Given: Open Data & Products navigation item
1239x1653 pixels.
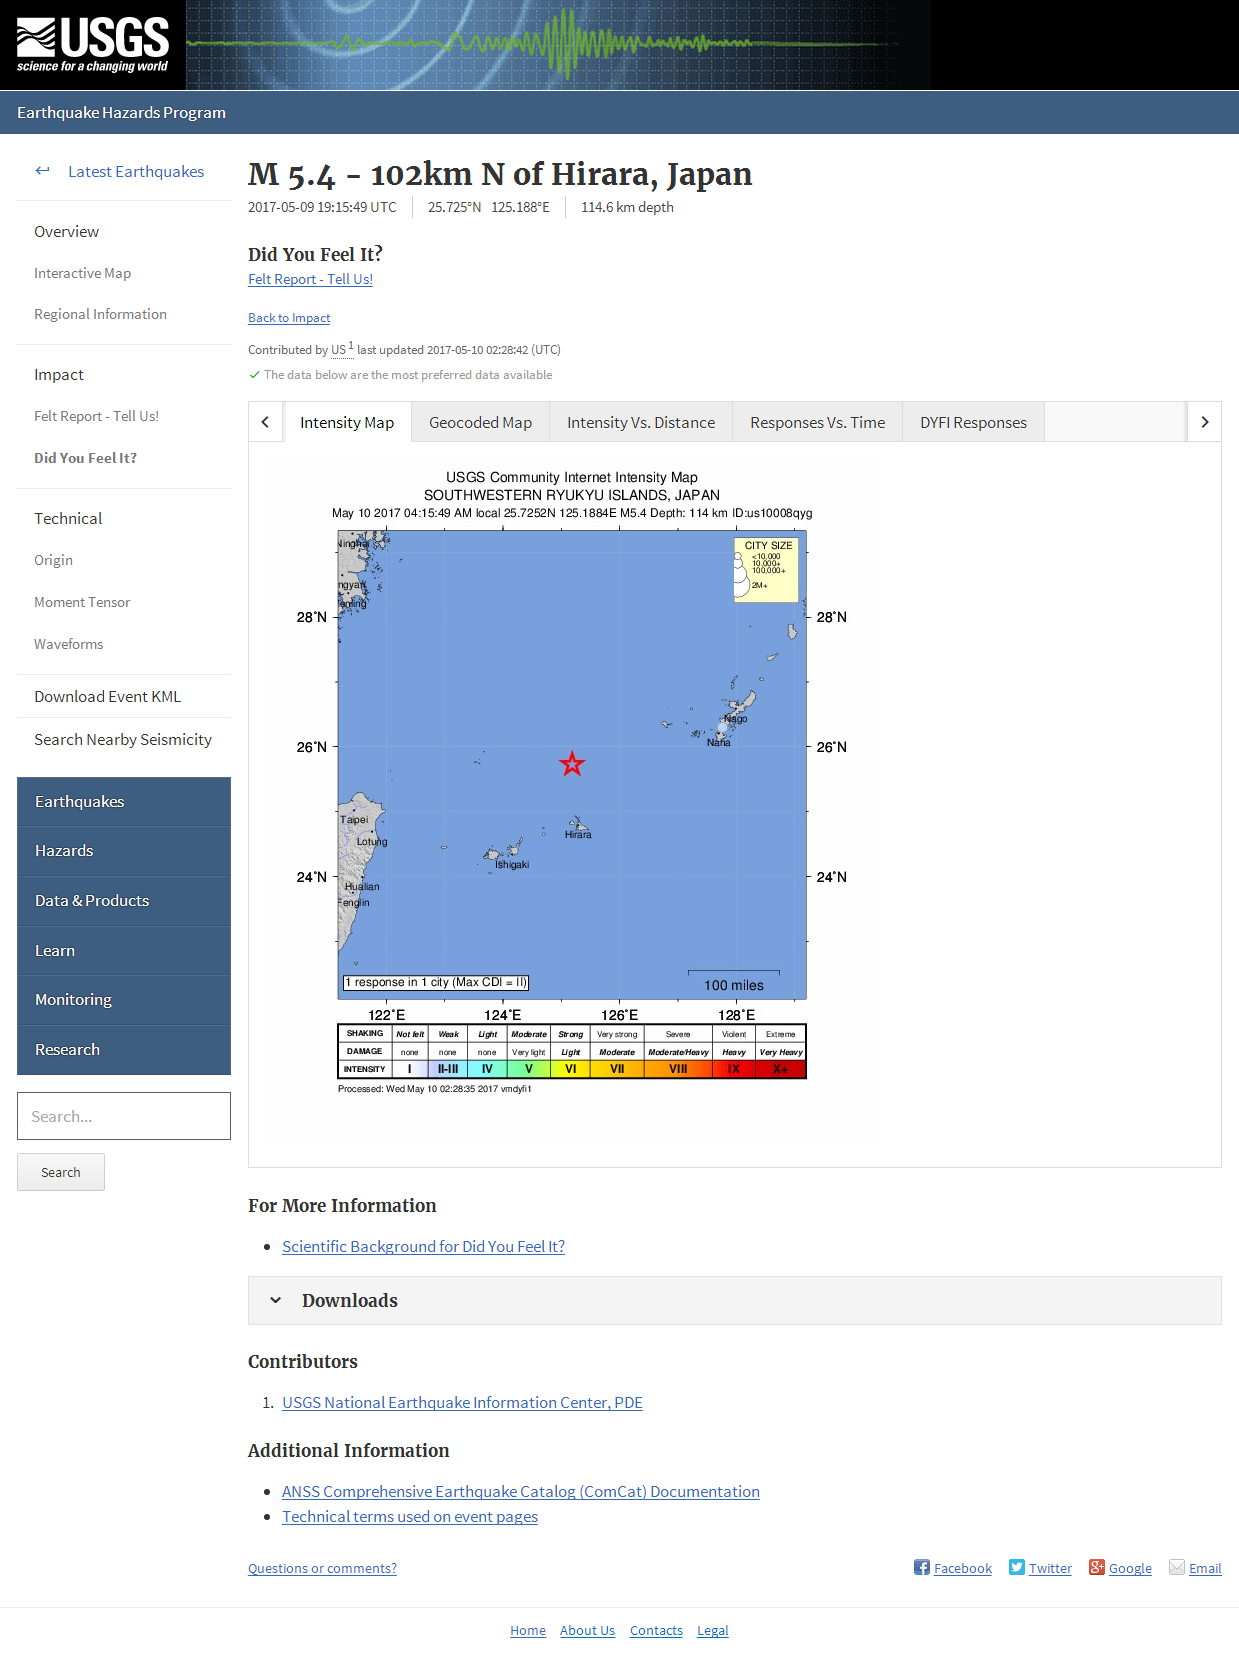Looking at the screenshot, I should [x=124, y=901].
